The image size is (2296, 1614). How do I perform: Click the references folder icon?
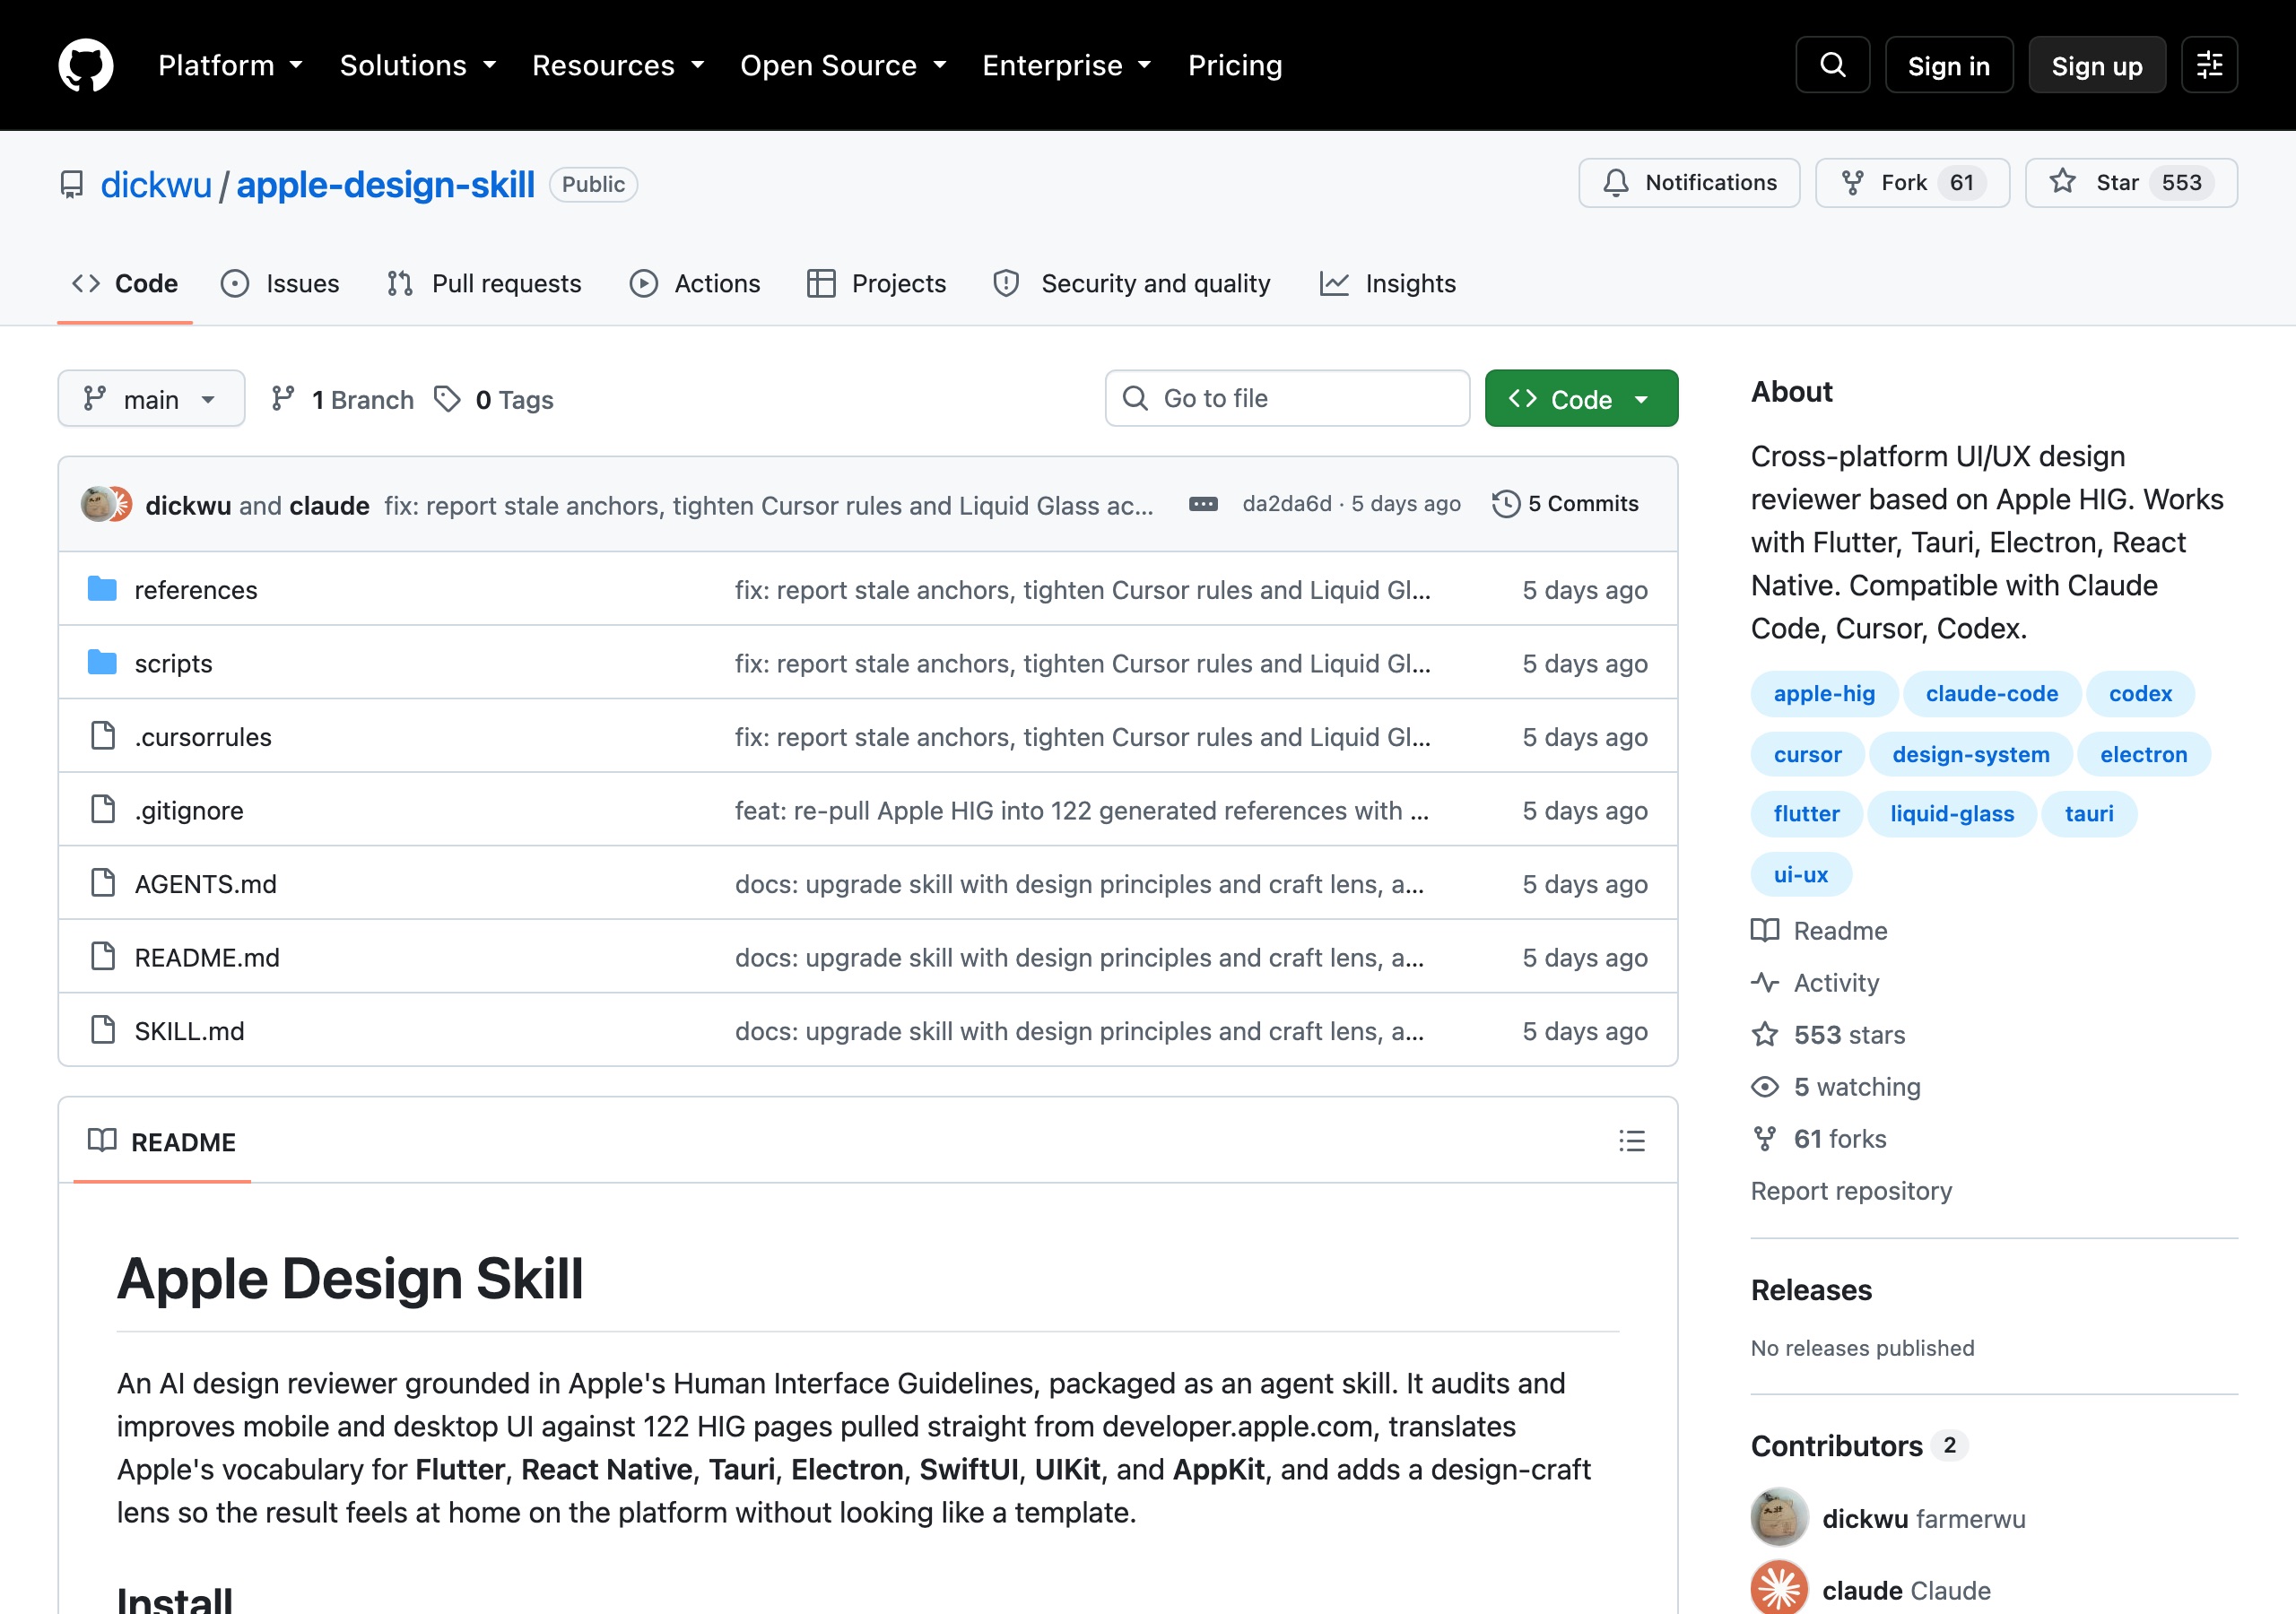pos(102,589)
